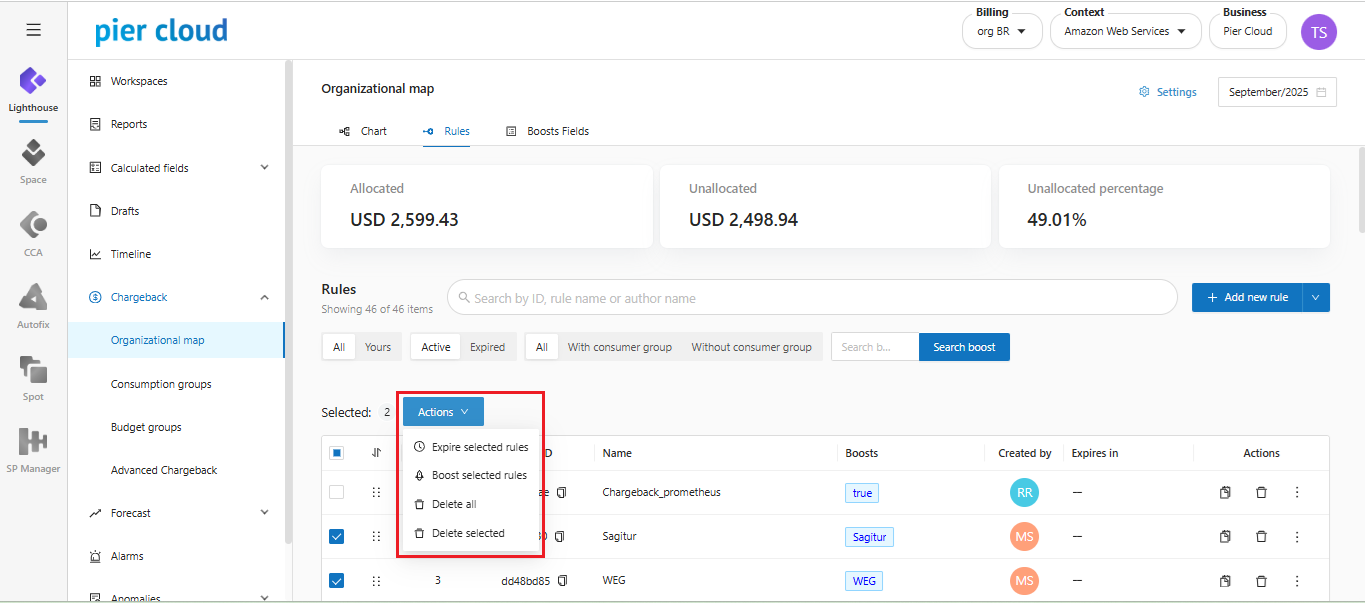Image resolution: width=1365 pixels, height=603 pixels.
Task: Click the hamburger menu icon
Action: pyautogui.click(x=33, y=30)
